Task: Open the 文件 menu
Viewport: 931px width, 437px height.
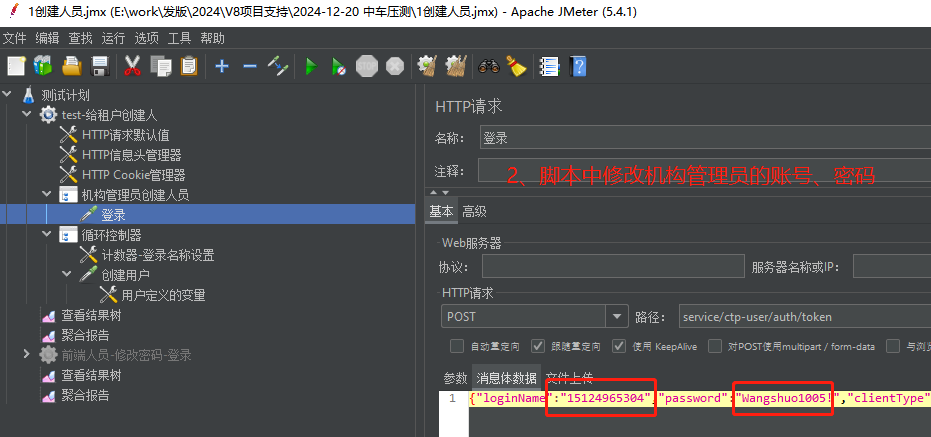Action: coord(15,39)
